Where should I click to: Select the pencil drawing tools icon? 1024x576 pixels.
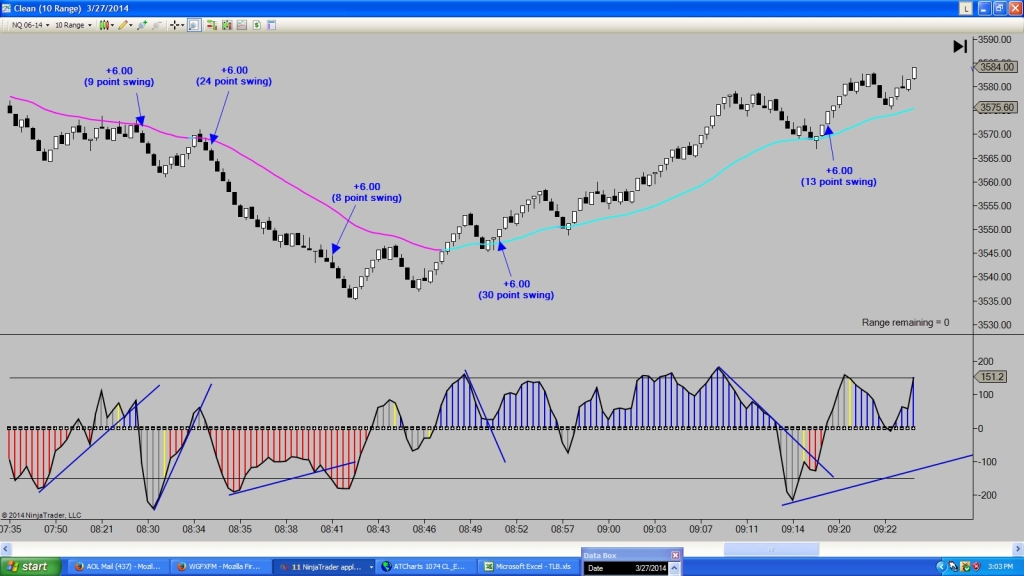coord(122,25)
